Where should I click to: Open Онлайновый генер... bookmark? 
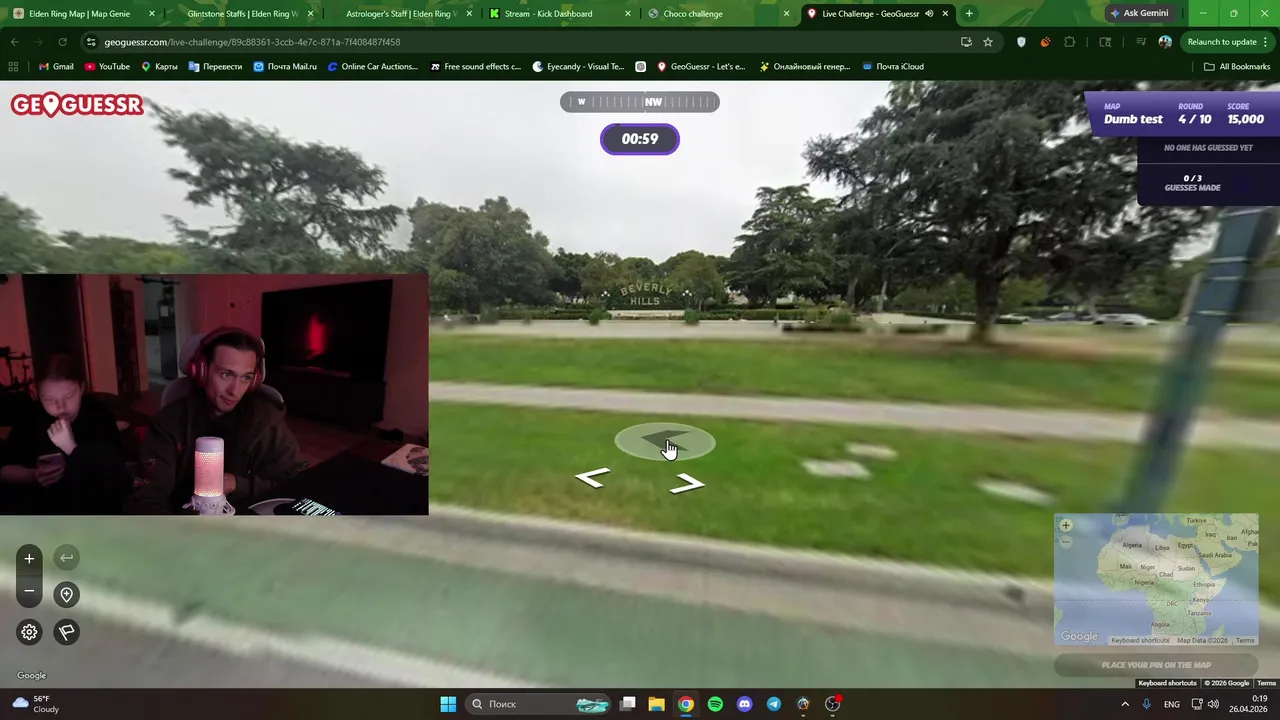(804, 67)
